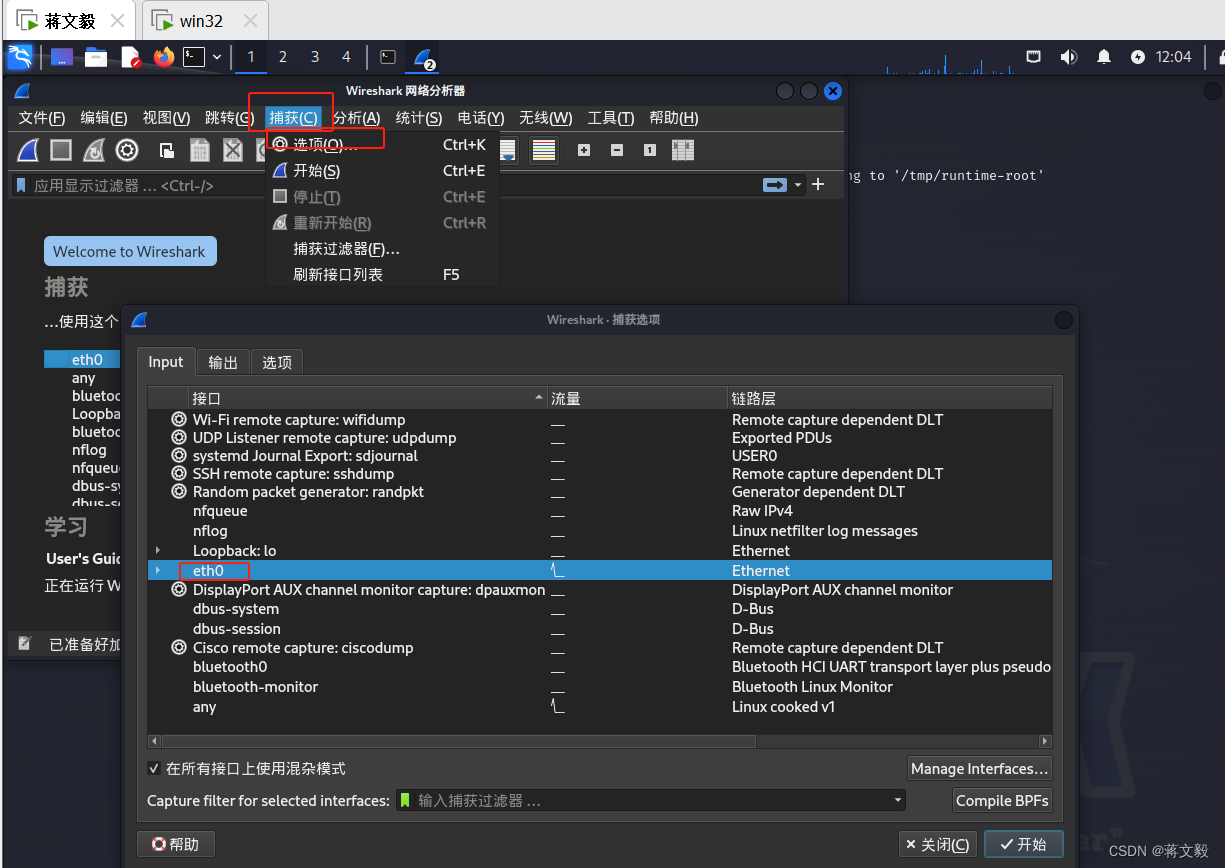Select the bluetooth-monitor interface row
This screenshot has width=1225, height=868.
tap(599, 687)
